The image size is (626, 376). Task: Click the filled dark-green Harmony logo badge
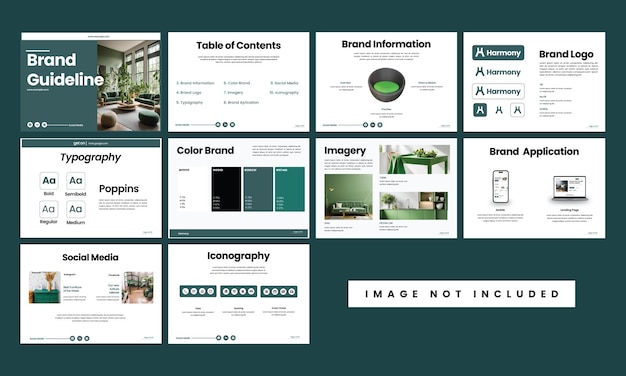pyautogui.click(x=498, y=52)
